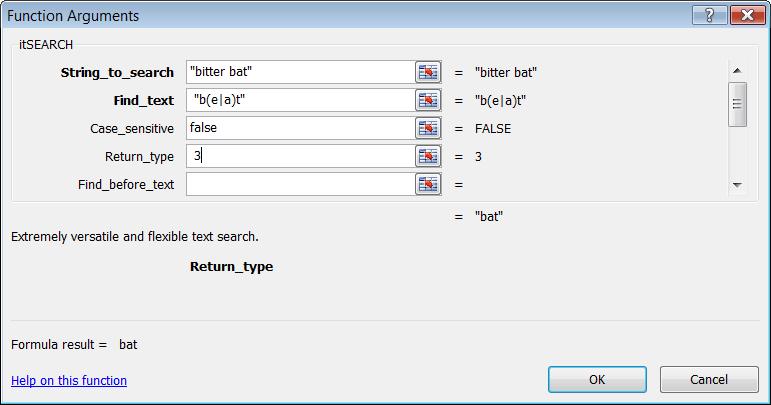The width and height of the screenshot is (771, 405).
Task: Open the Case_sensitive range picker icon
Action: click(428, 128)
